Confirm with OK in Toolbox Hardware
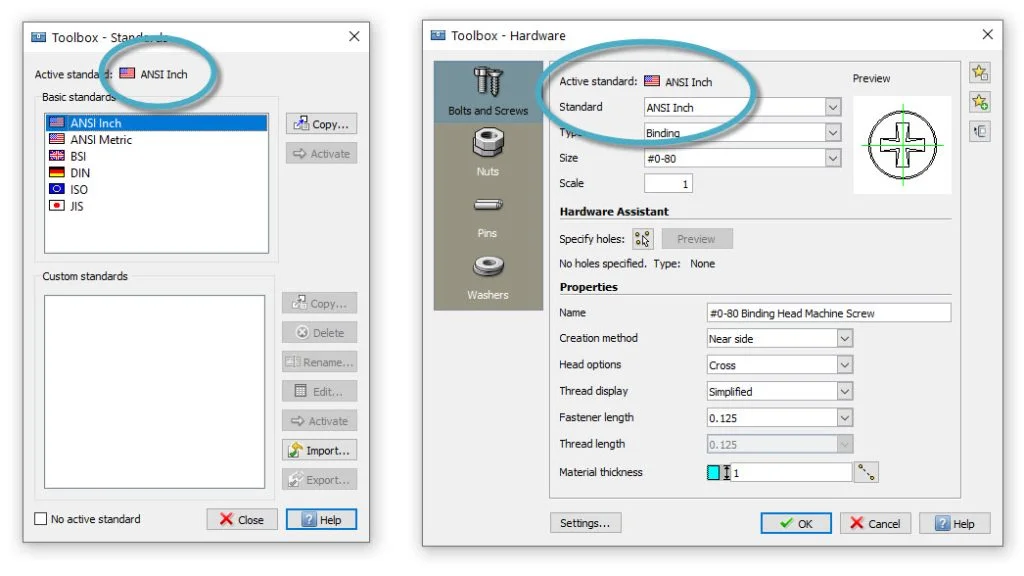The image size is (1024, 576). (x=796, y=523)
